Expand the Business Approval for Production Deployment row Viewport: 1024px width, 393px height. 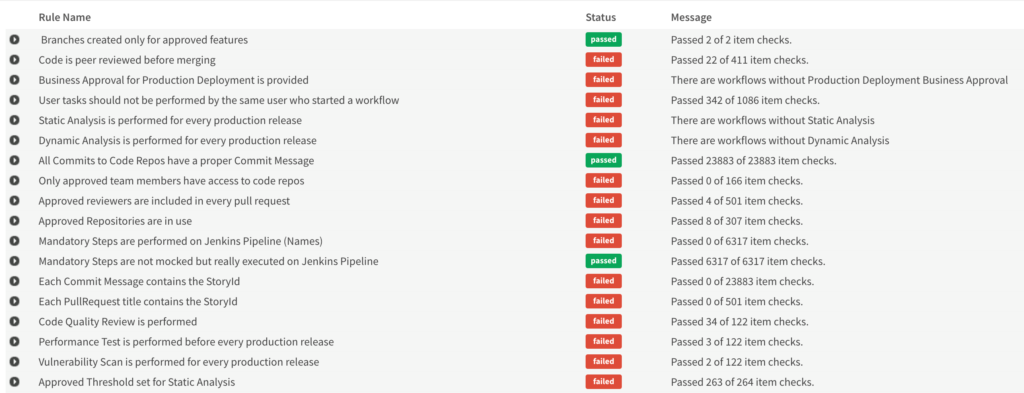tap(14, 80)
